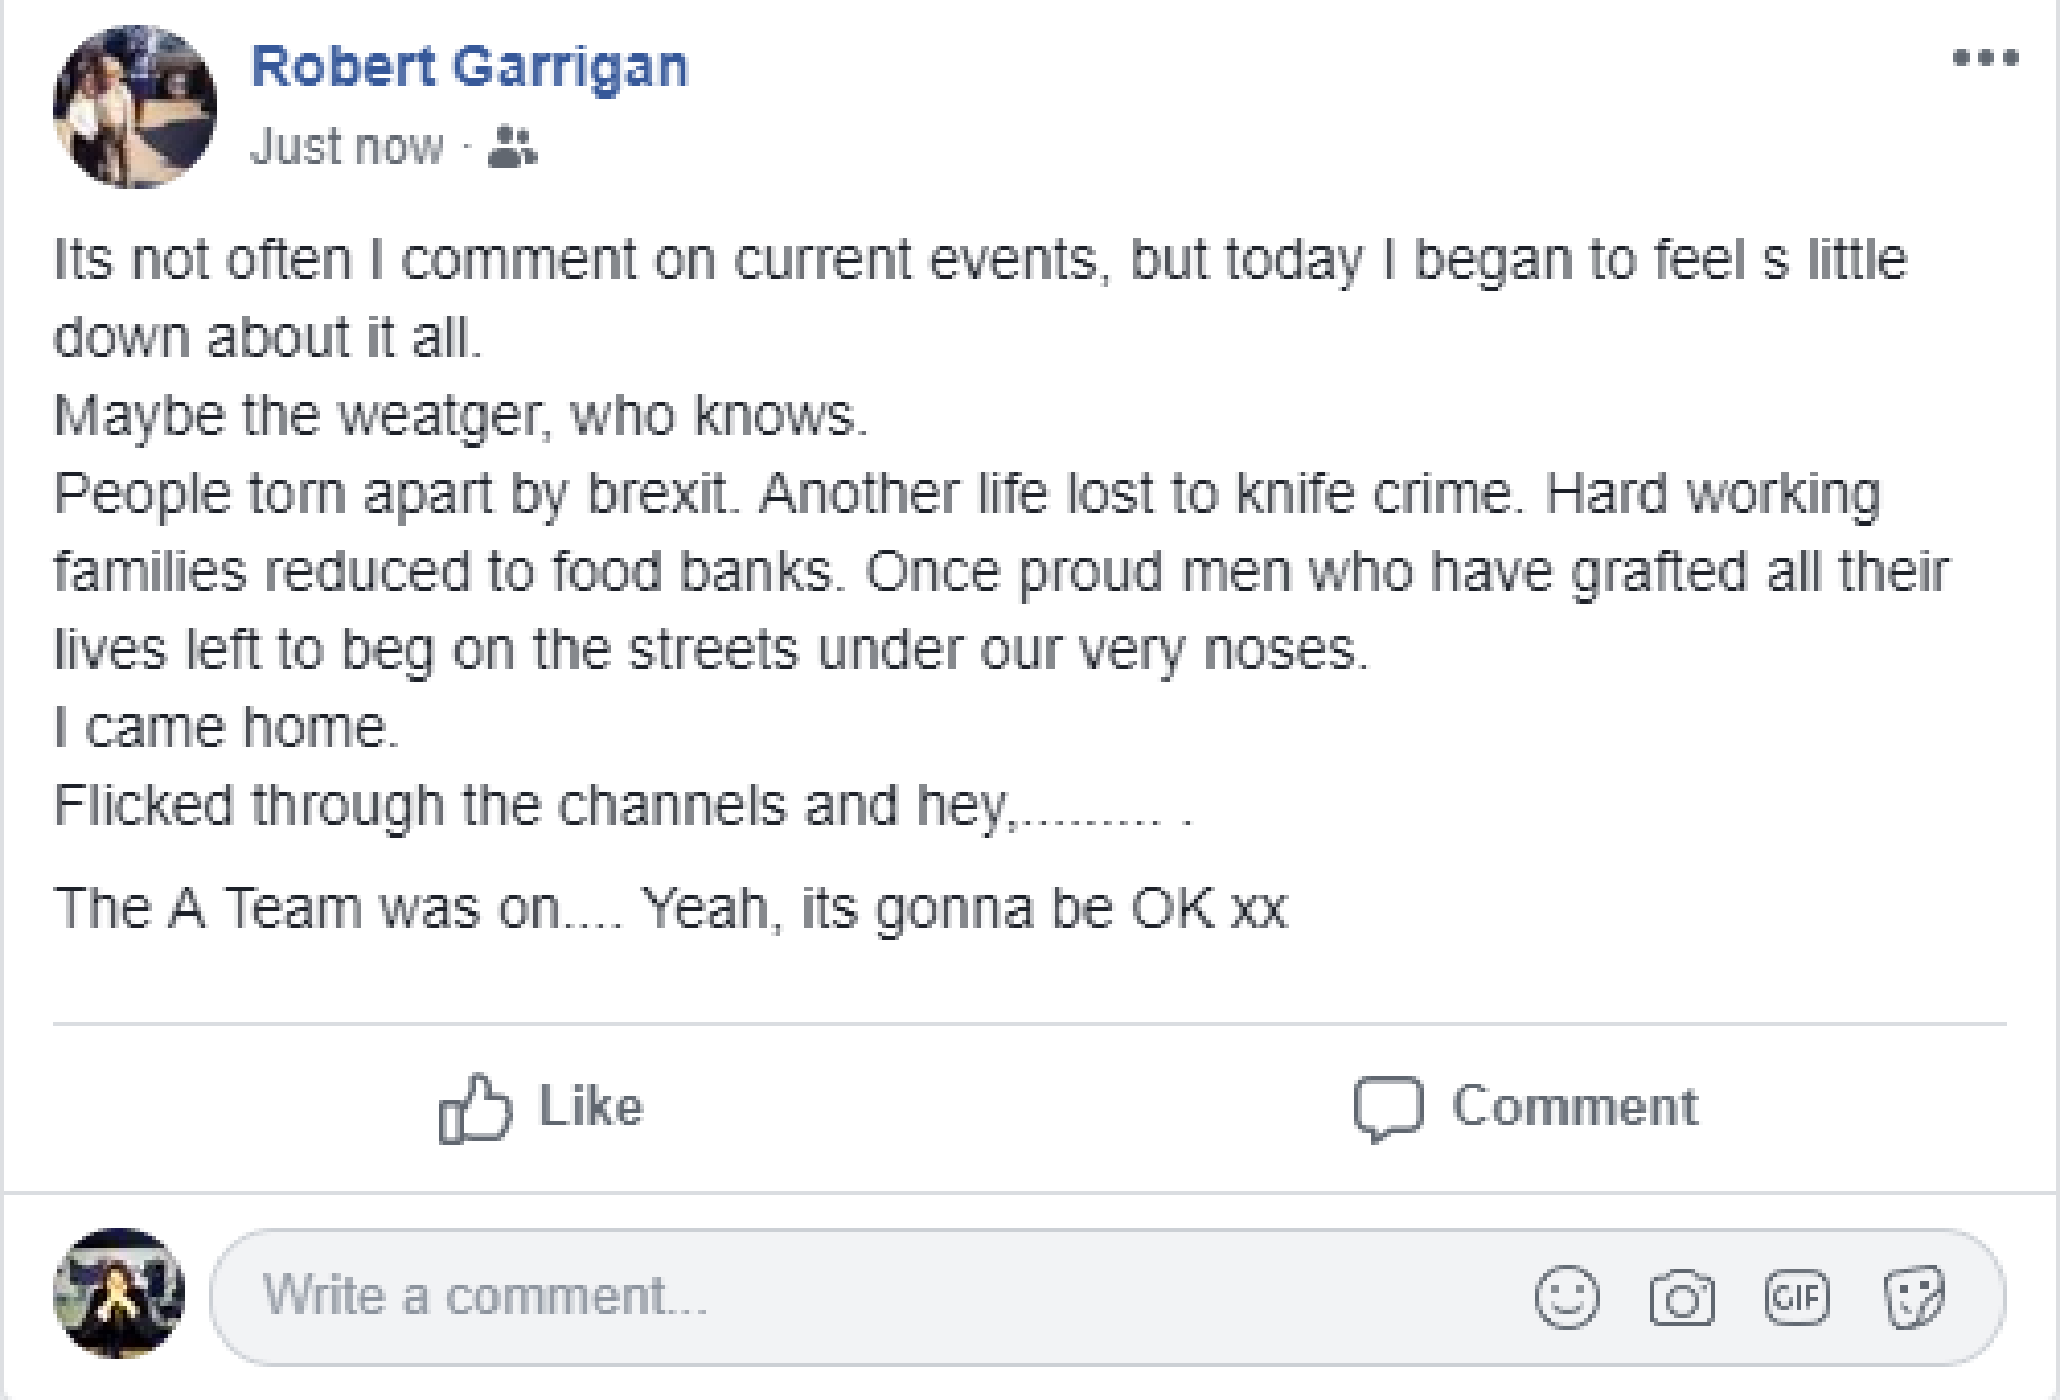
Task: Click the line 'The A Team was on'
Action: (x=671, y=908)
